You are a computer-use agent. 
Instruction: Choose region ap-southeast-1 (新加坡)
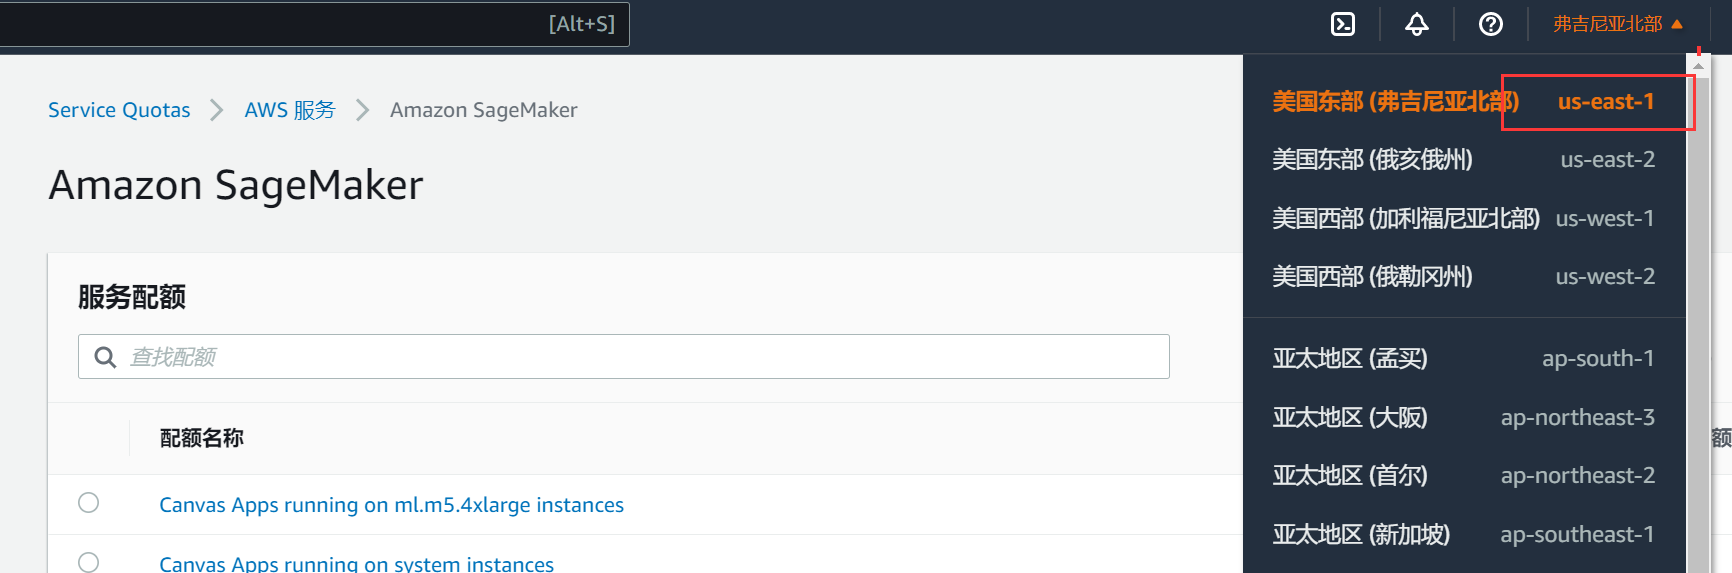[1463, 534]
